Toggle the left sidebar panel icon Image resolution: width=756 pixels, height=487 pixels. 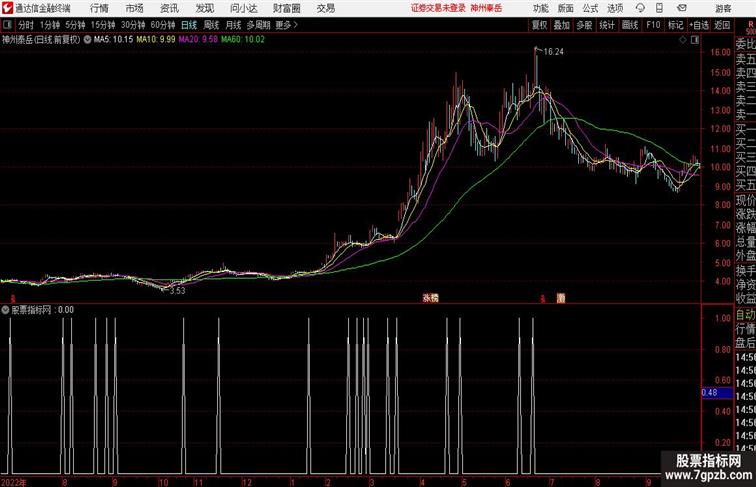(x=7, y=25)
